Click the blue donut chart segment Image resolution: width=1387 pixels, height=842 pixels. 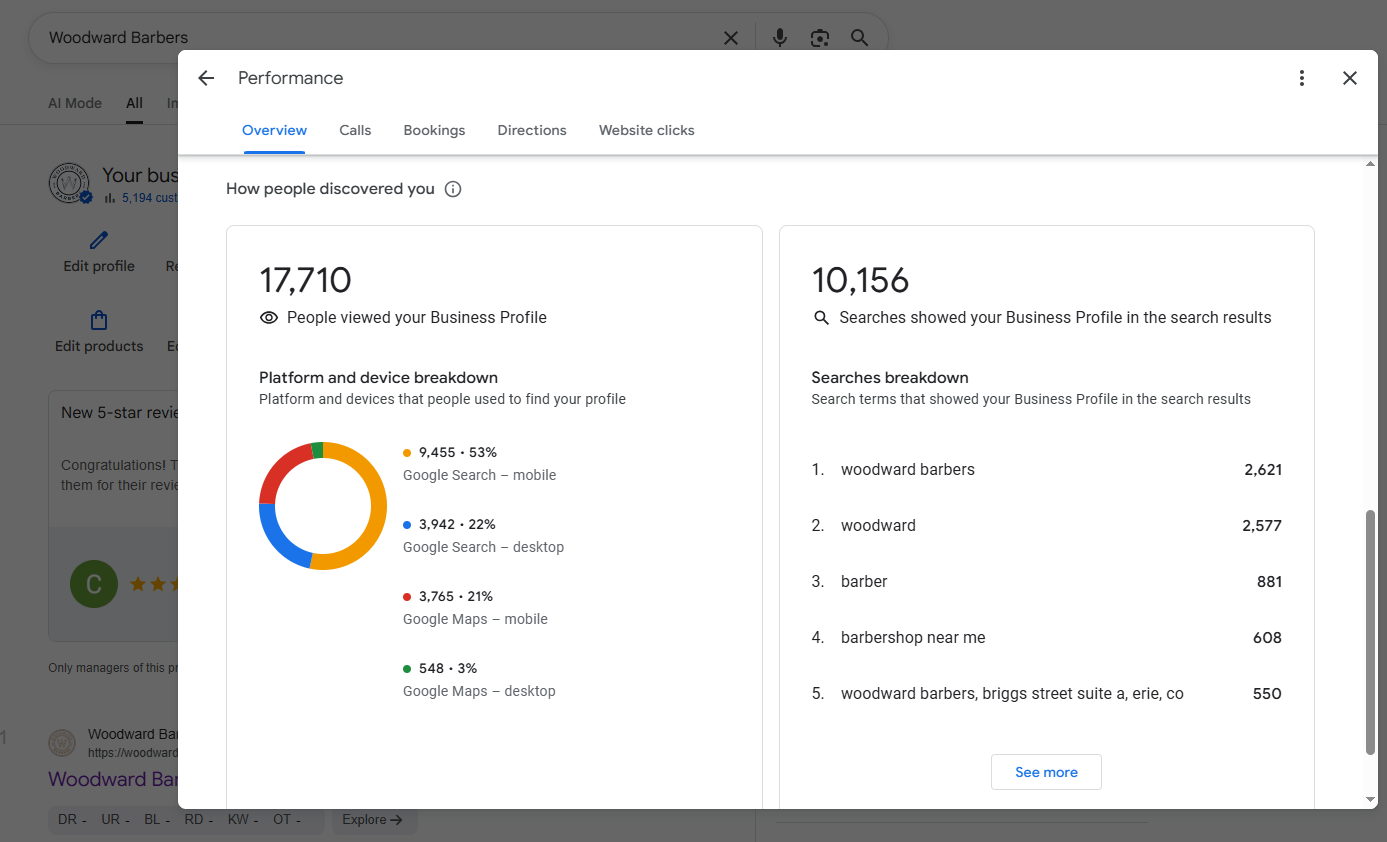pyautogui.click(x=277, y=541)
